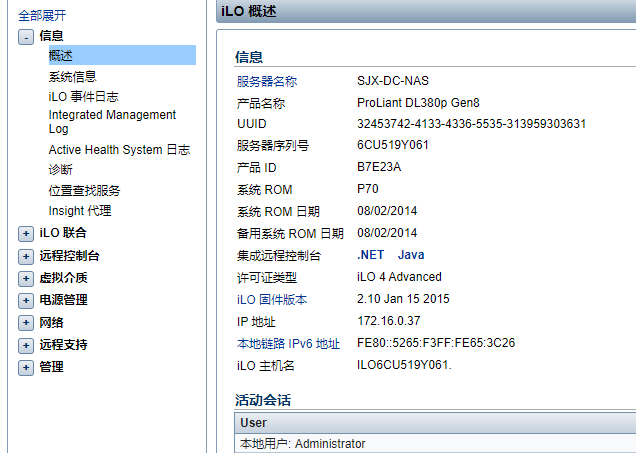
Task: Open iLO 事件日志
Action: [83, 97]
